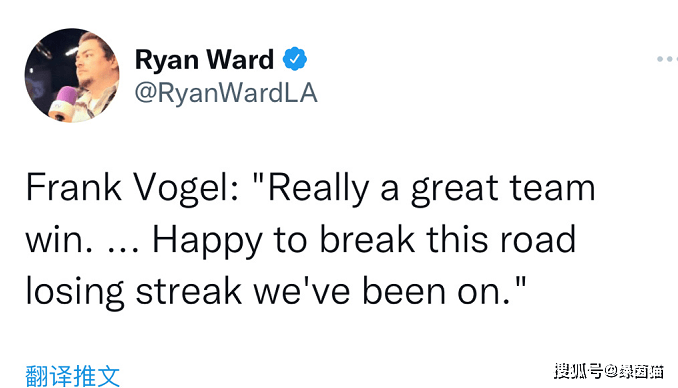Click the Ryan Ward display name
Screen dimensions: 678x388
[205, 59]
